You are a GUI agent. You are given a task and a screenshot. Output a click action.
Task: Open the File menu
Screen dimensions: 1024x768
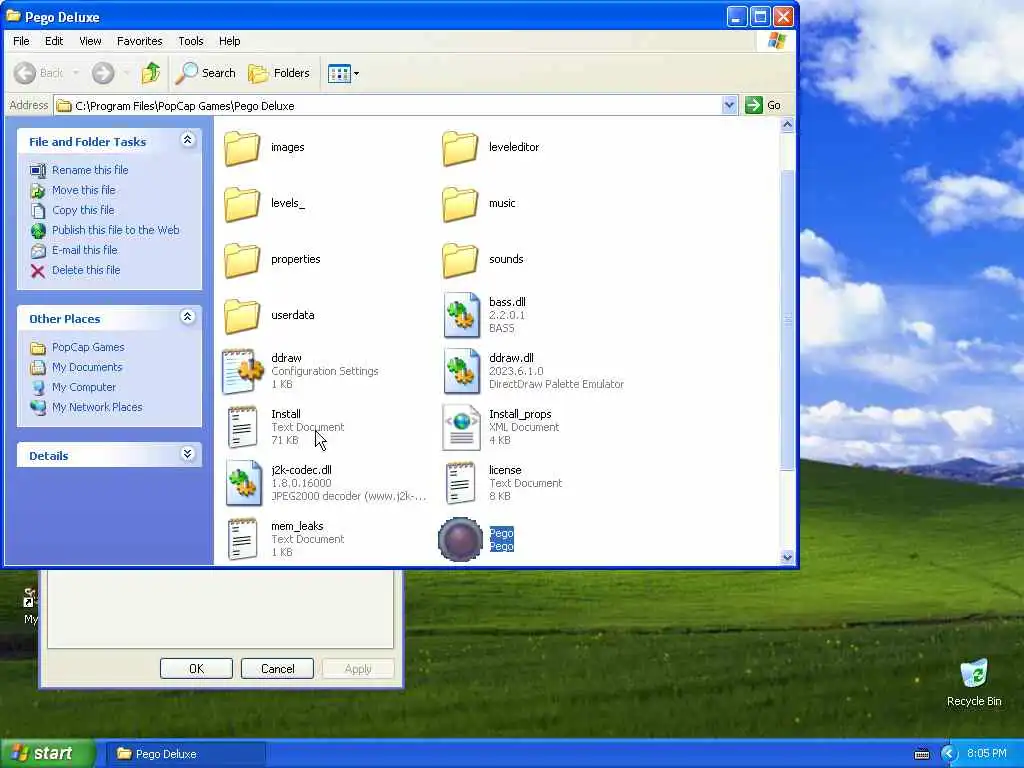click(x=21, y=41)
